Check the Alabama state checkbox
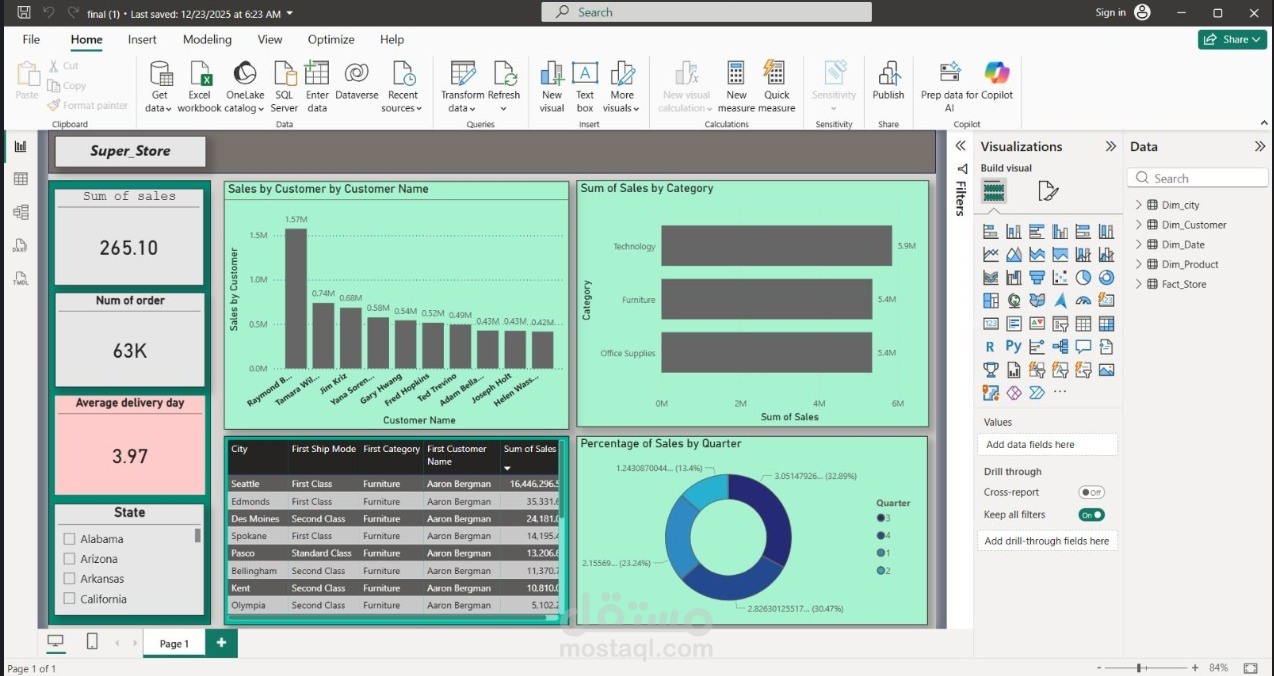The height and width of the screenshot is (676, 1274). tap(70, 538)
